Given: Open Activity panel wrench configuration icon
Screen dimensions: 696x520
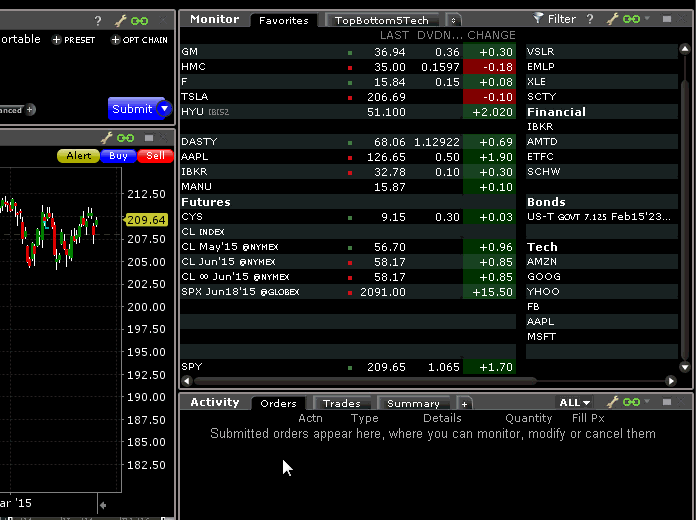Looking at the screenshot, I should [613, 402].
